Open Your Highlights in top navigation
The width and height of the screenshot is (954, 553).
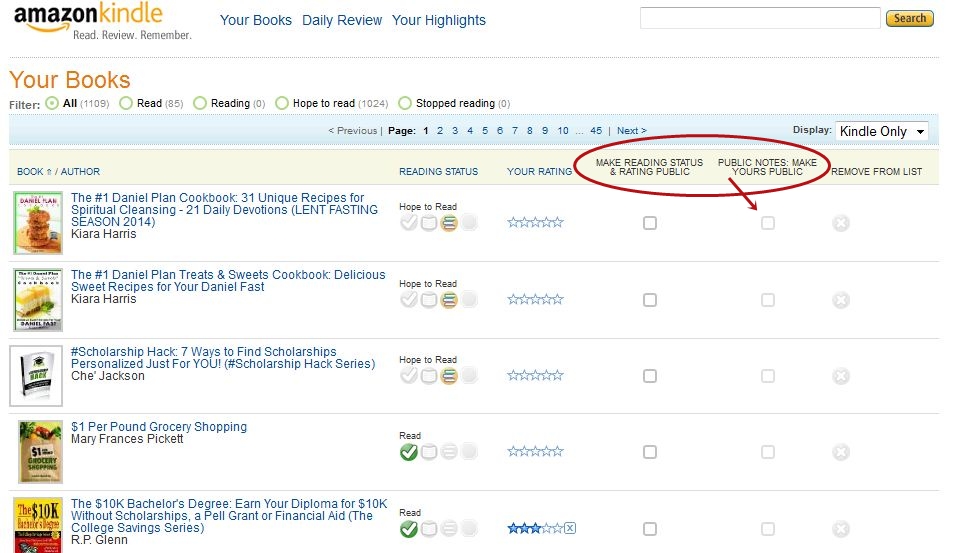click(x=439, y=20)
